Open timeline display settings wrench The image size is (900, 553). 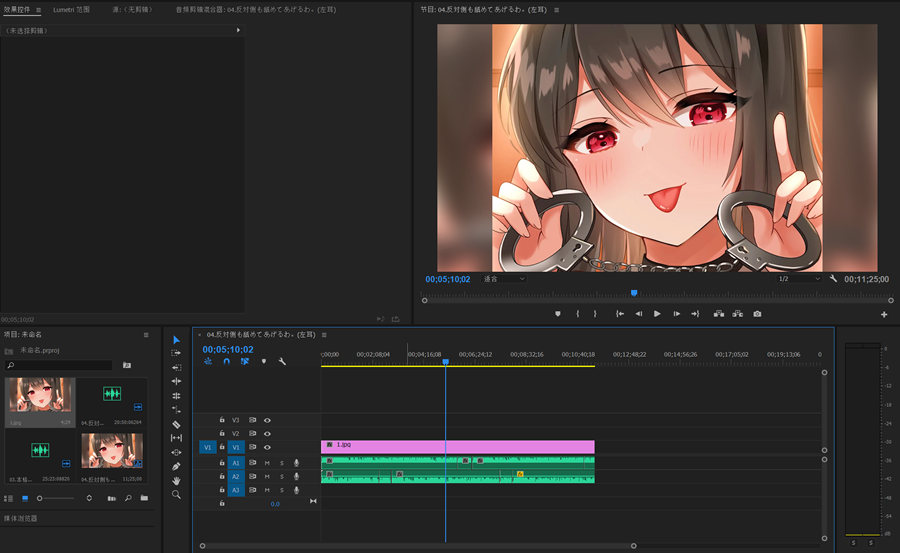(282, 362)
